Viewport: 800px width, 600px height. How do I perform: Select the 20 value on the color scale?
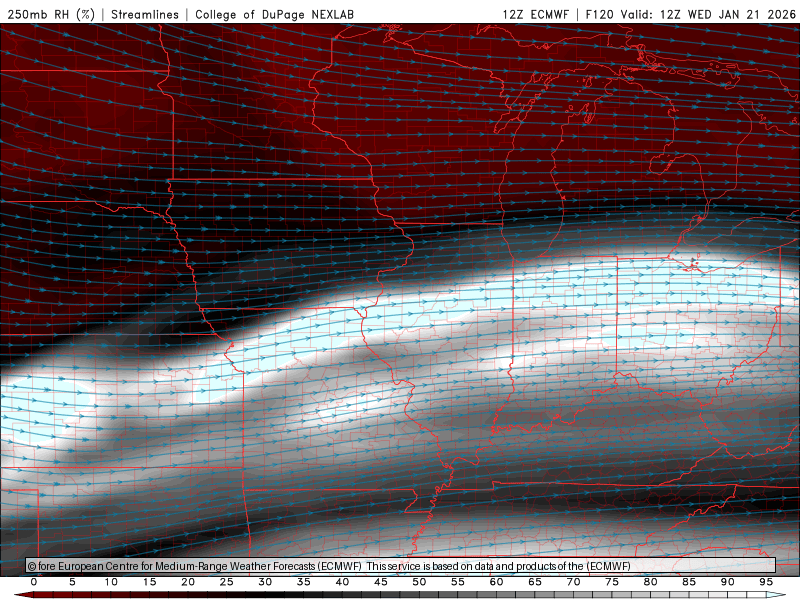click(x=188, y=582)
